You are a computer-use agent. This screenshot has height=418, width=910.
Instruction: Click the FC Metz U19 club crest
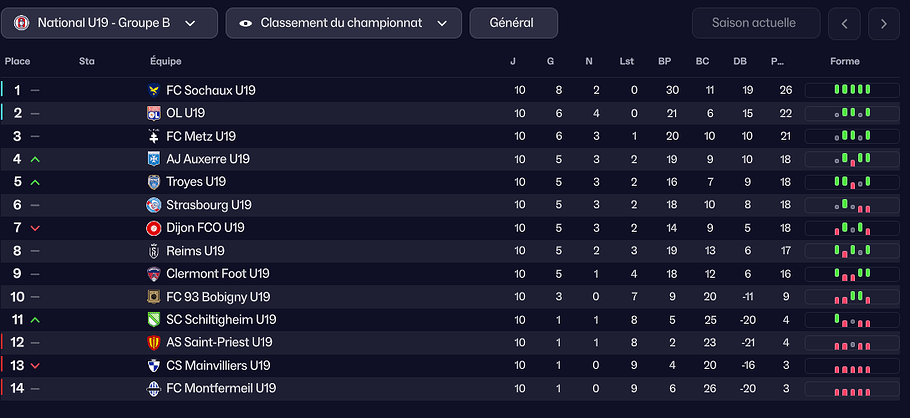pos(154,136)
